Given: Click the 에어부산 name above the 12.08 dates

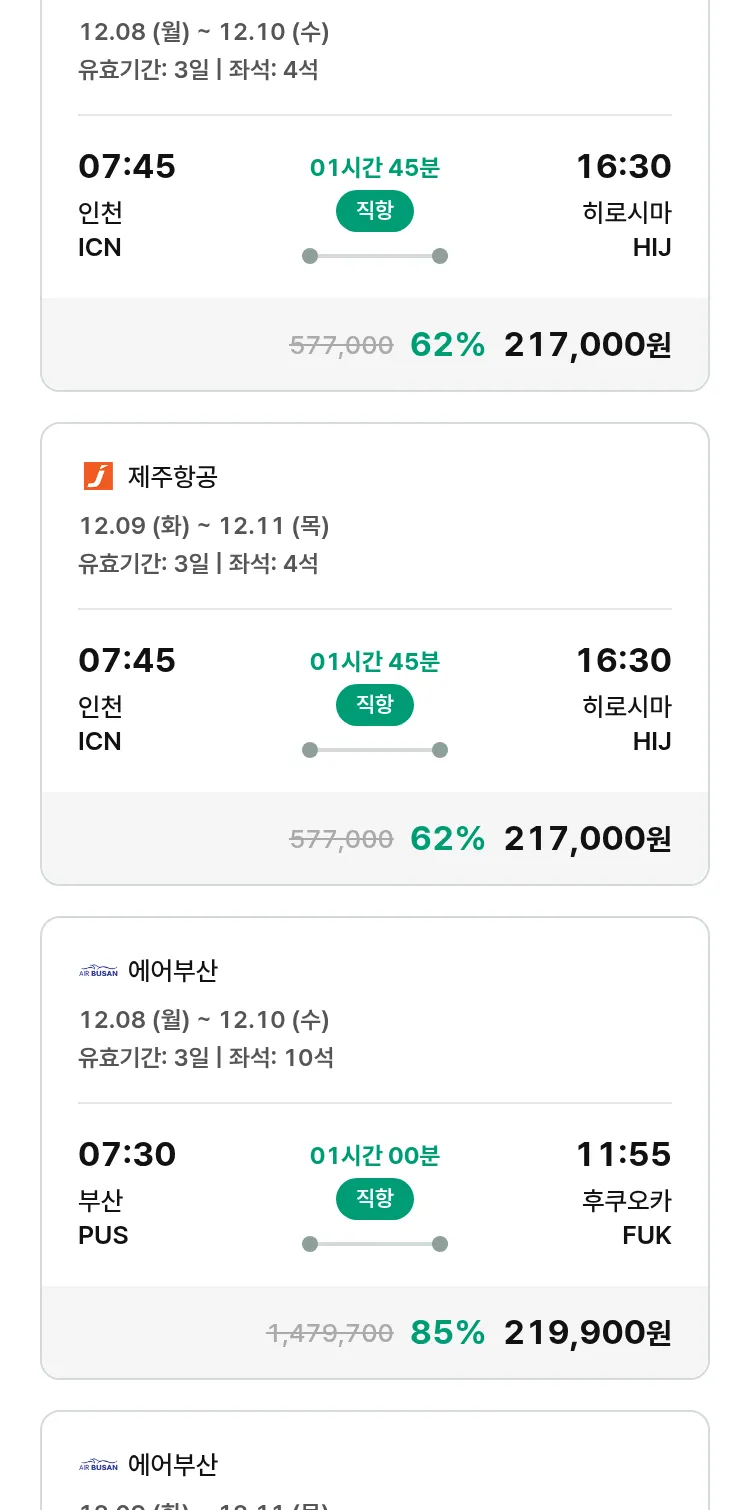Looking at the screenshot, I should 172,971.
